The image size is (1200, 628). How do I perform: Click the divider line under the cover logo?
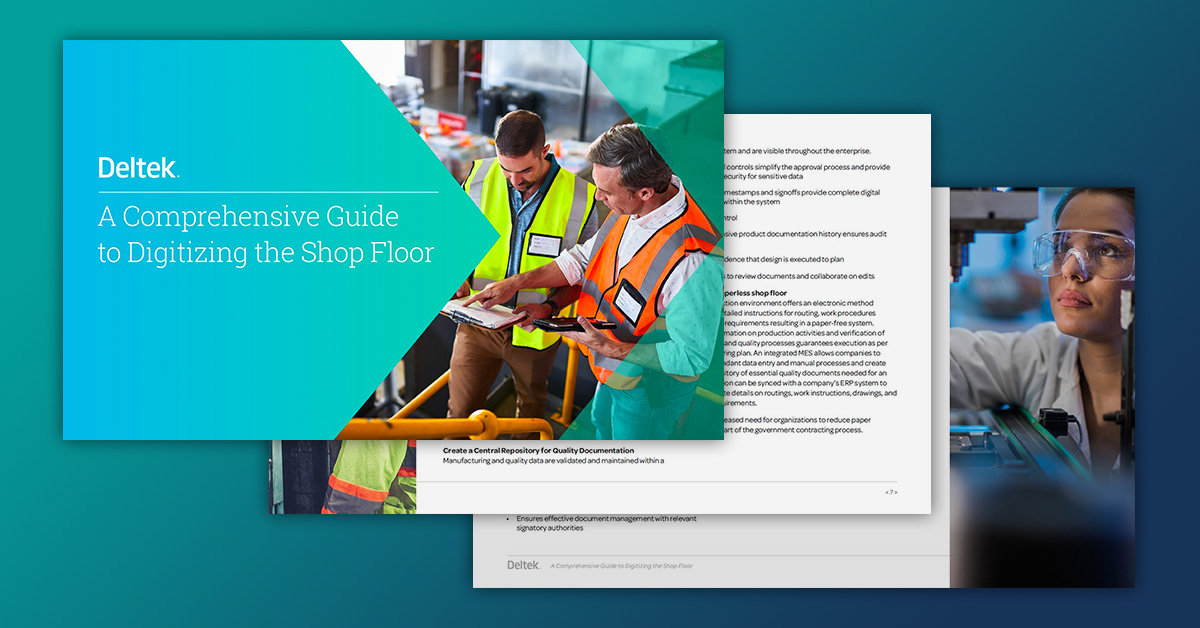(267, 192)
